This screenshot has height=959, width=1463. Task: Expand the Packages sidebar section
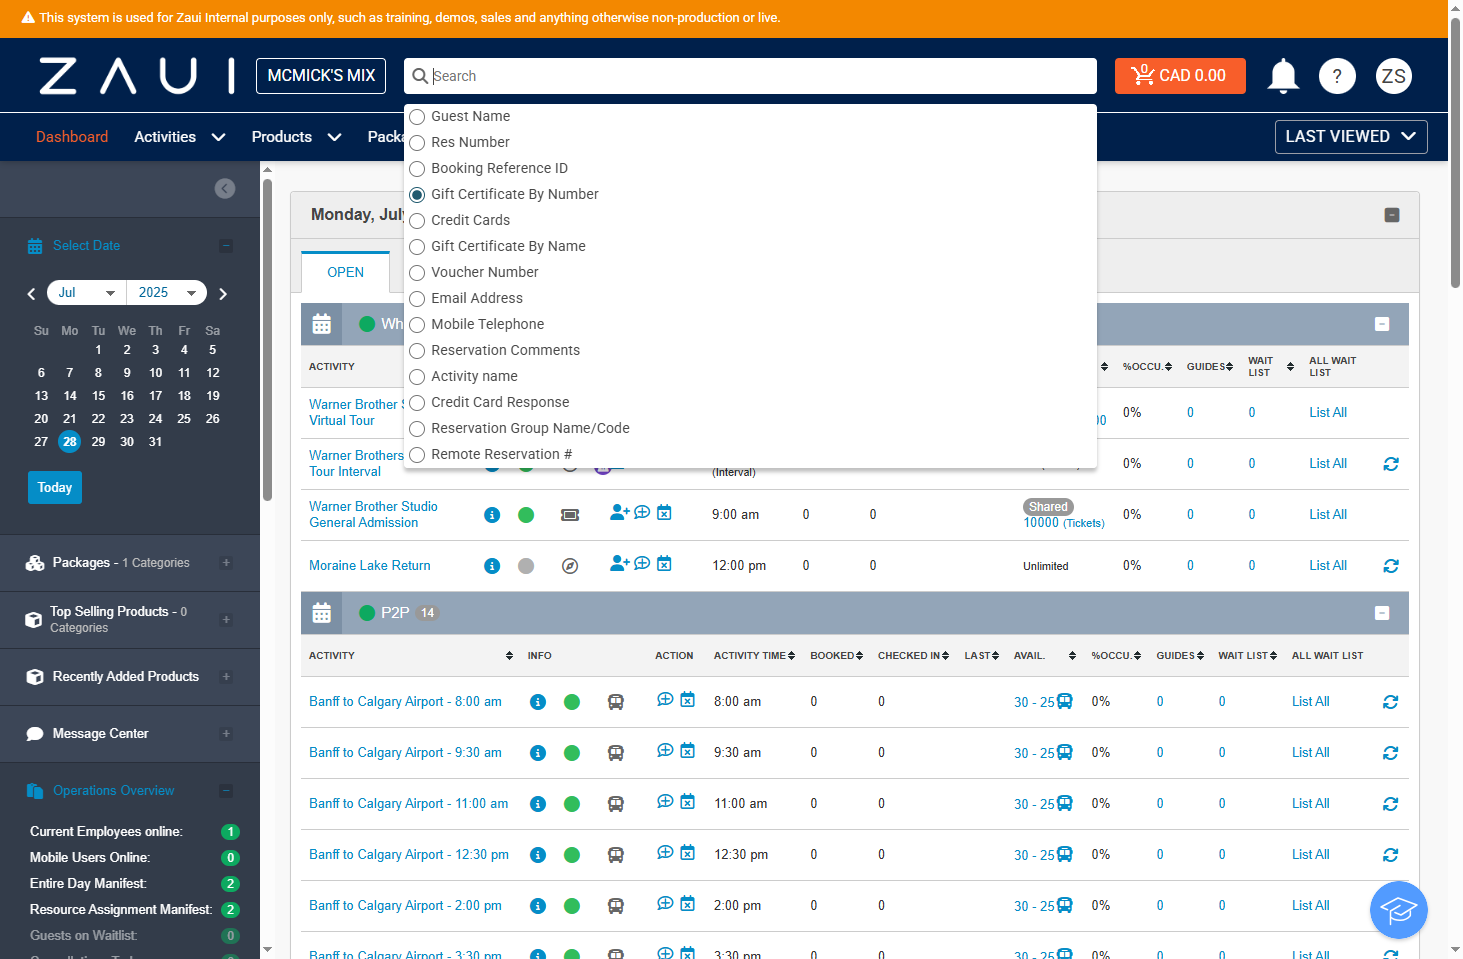point(226,563)
